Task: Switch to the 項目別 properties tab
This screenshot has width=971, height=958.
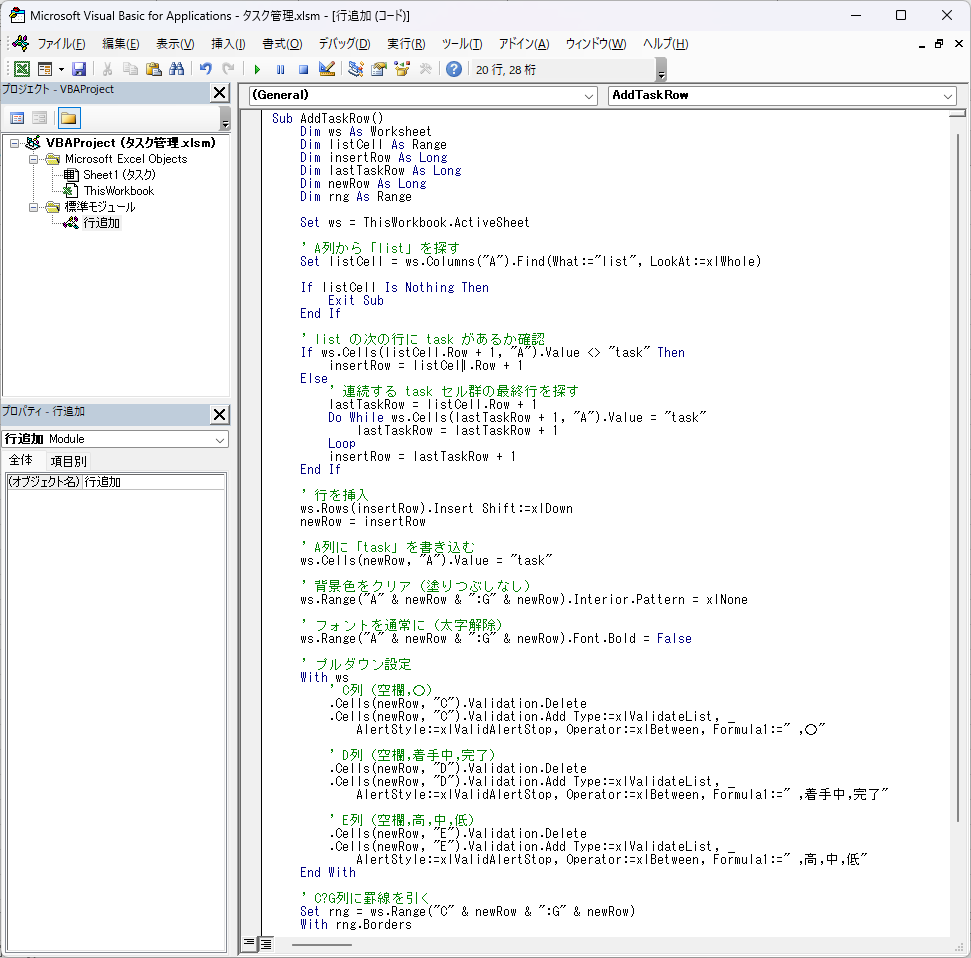Action: coord(69,461)
